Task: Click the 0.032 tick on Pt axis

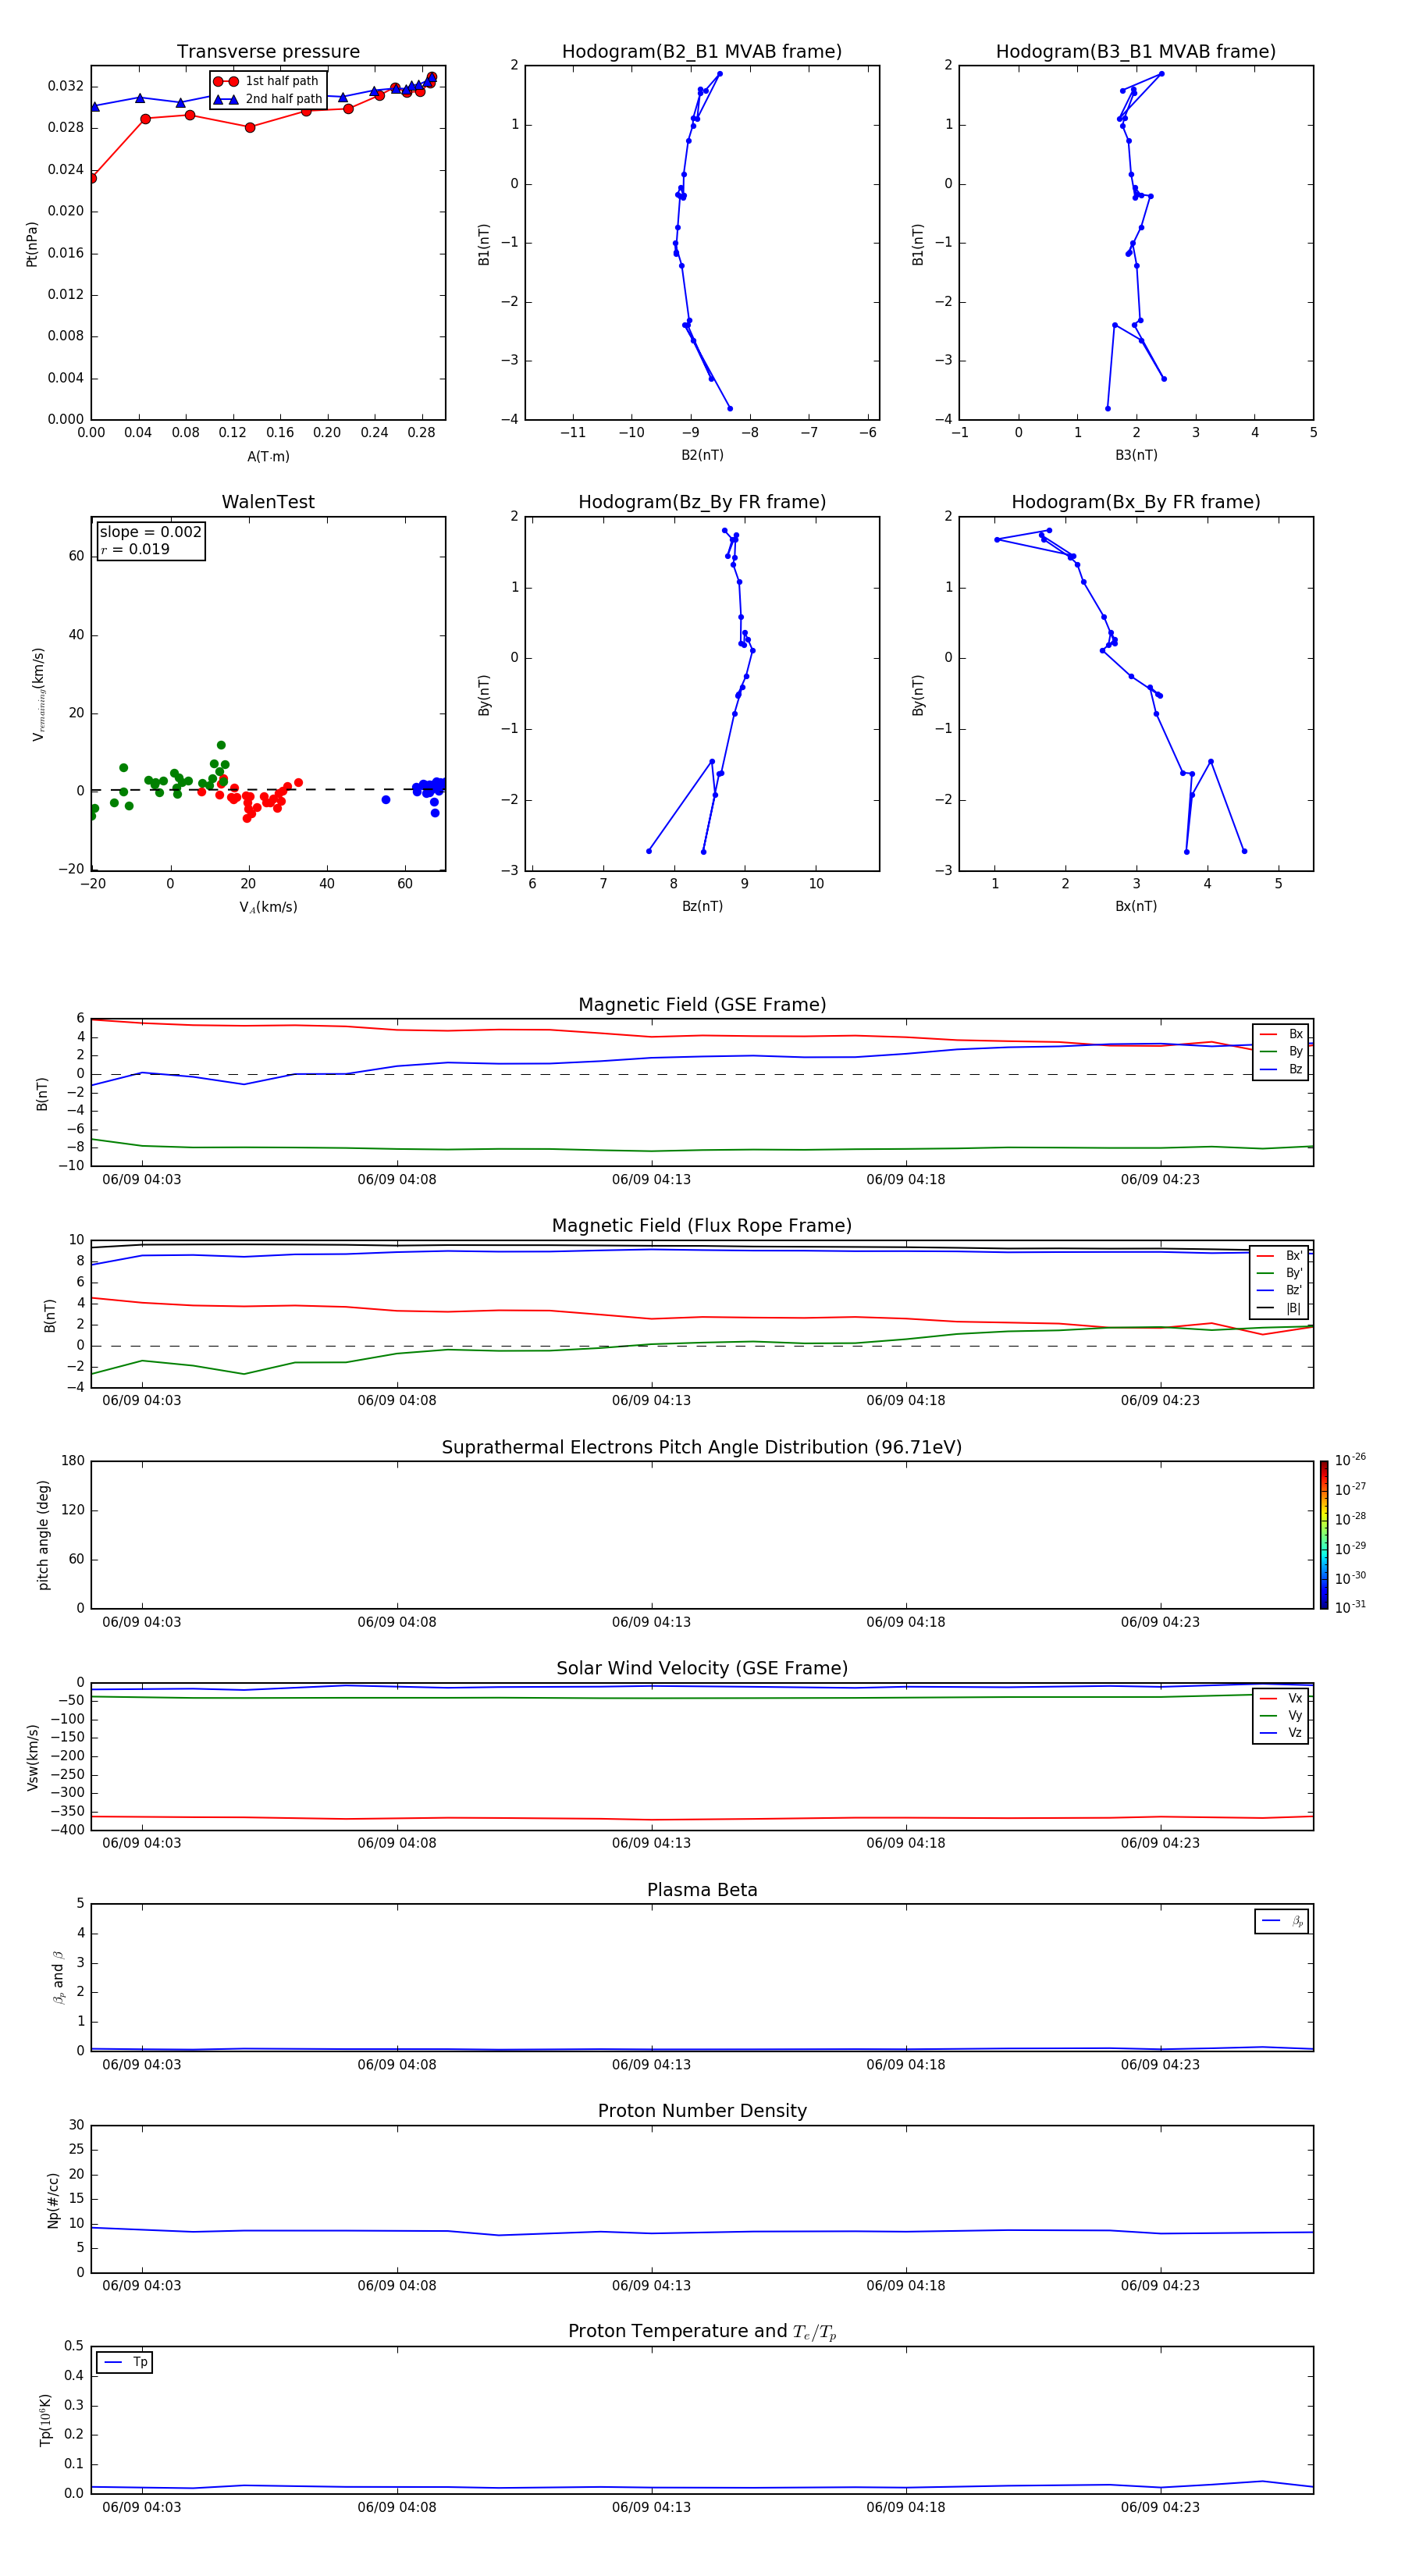Action: (66, 86)
